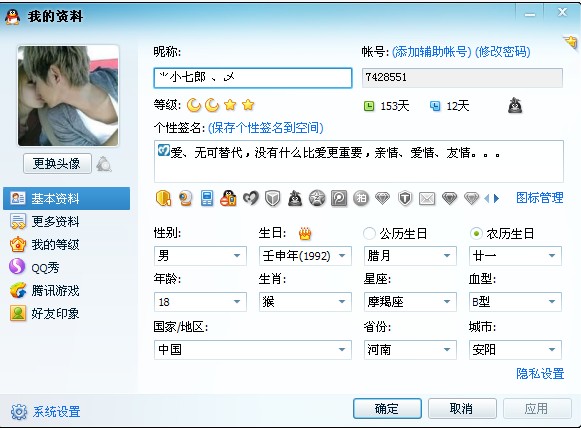Screen dimensions: 581x430
Task: Click the gray star medal icon
Action: click(317, 198)
